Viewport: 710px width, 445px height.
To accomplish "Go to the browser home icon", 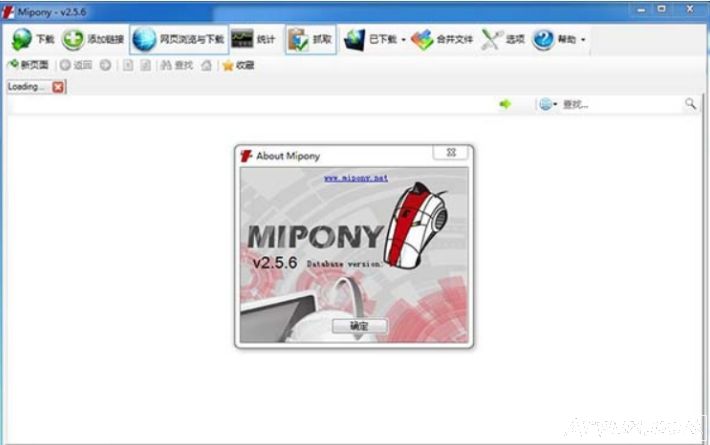I will 206,65.
